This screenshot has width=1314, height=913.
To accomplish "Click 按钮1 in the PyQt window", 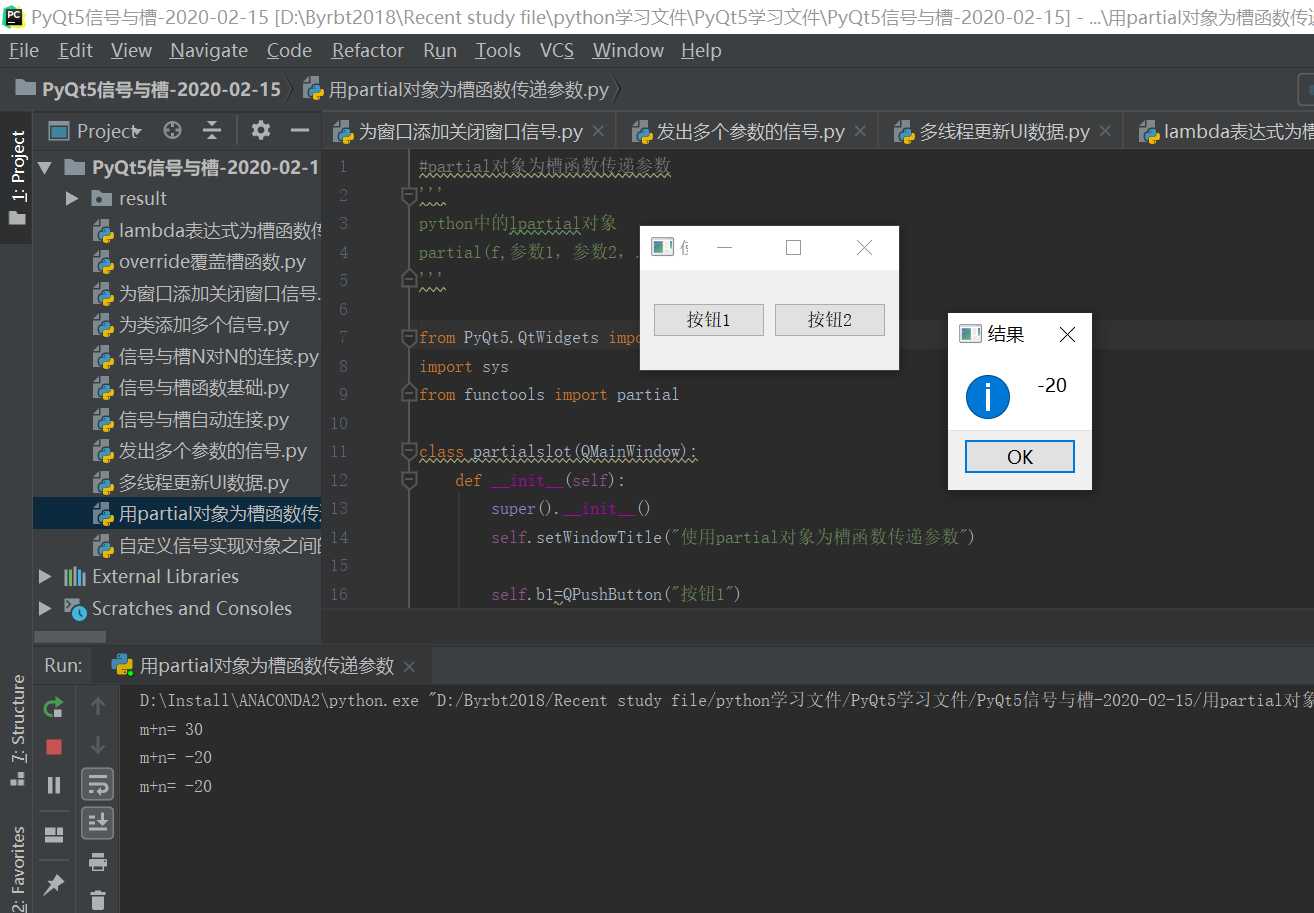I will pyautogui.click(x=708, y=320).
